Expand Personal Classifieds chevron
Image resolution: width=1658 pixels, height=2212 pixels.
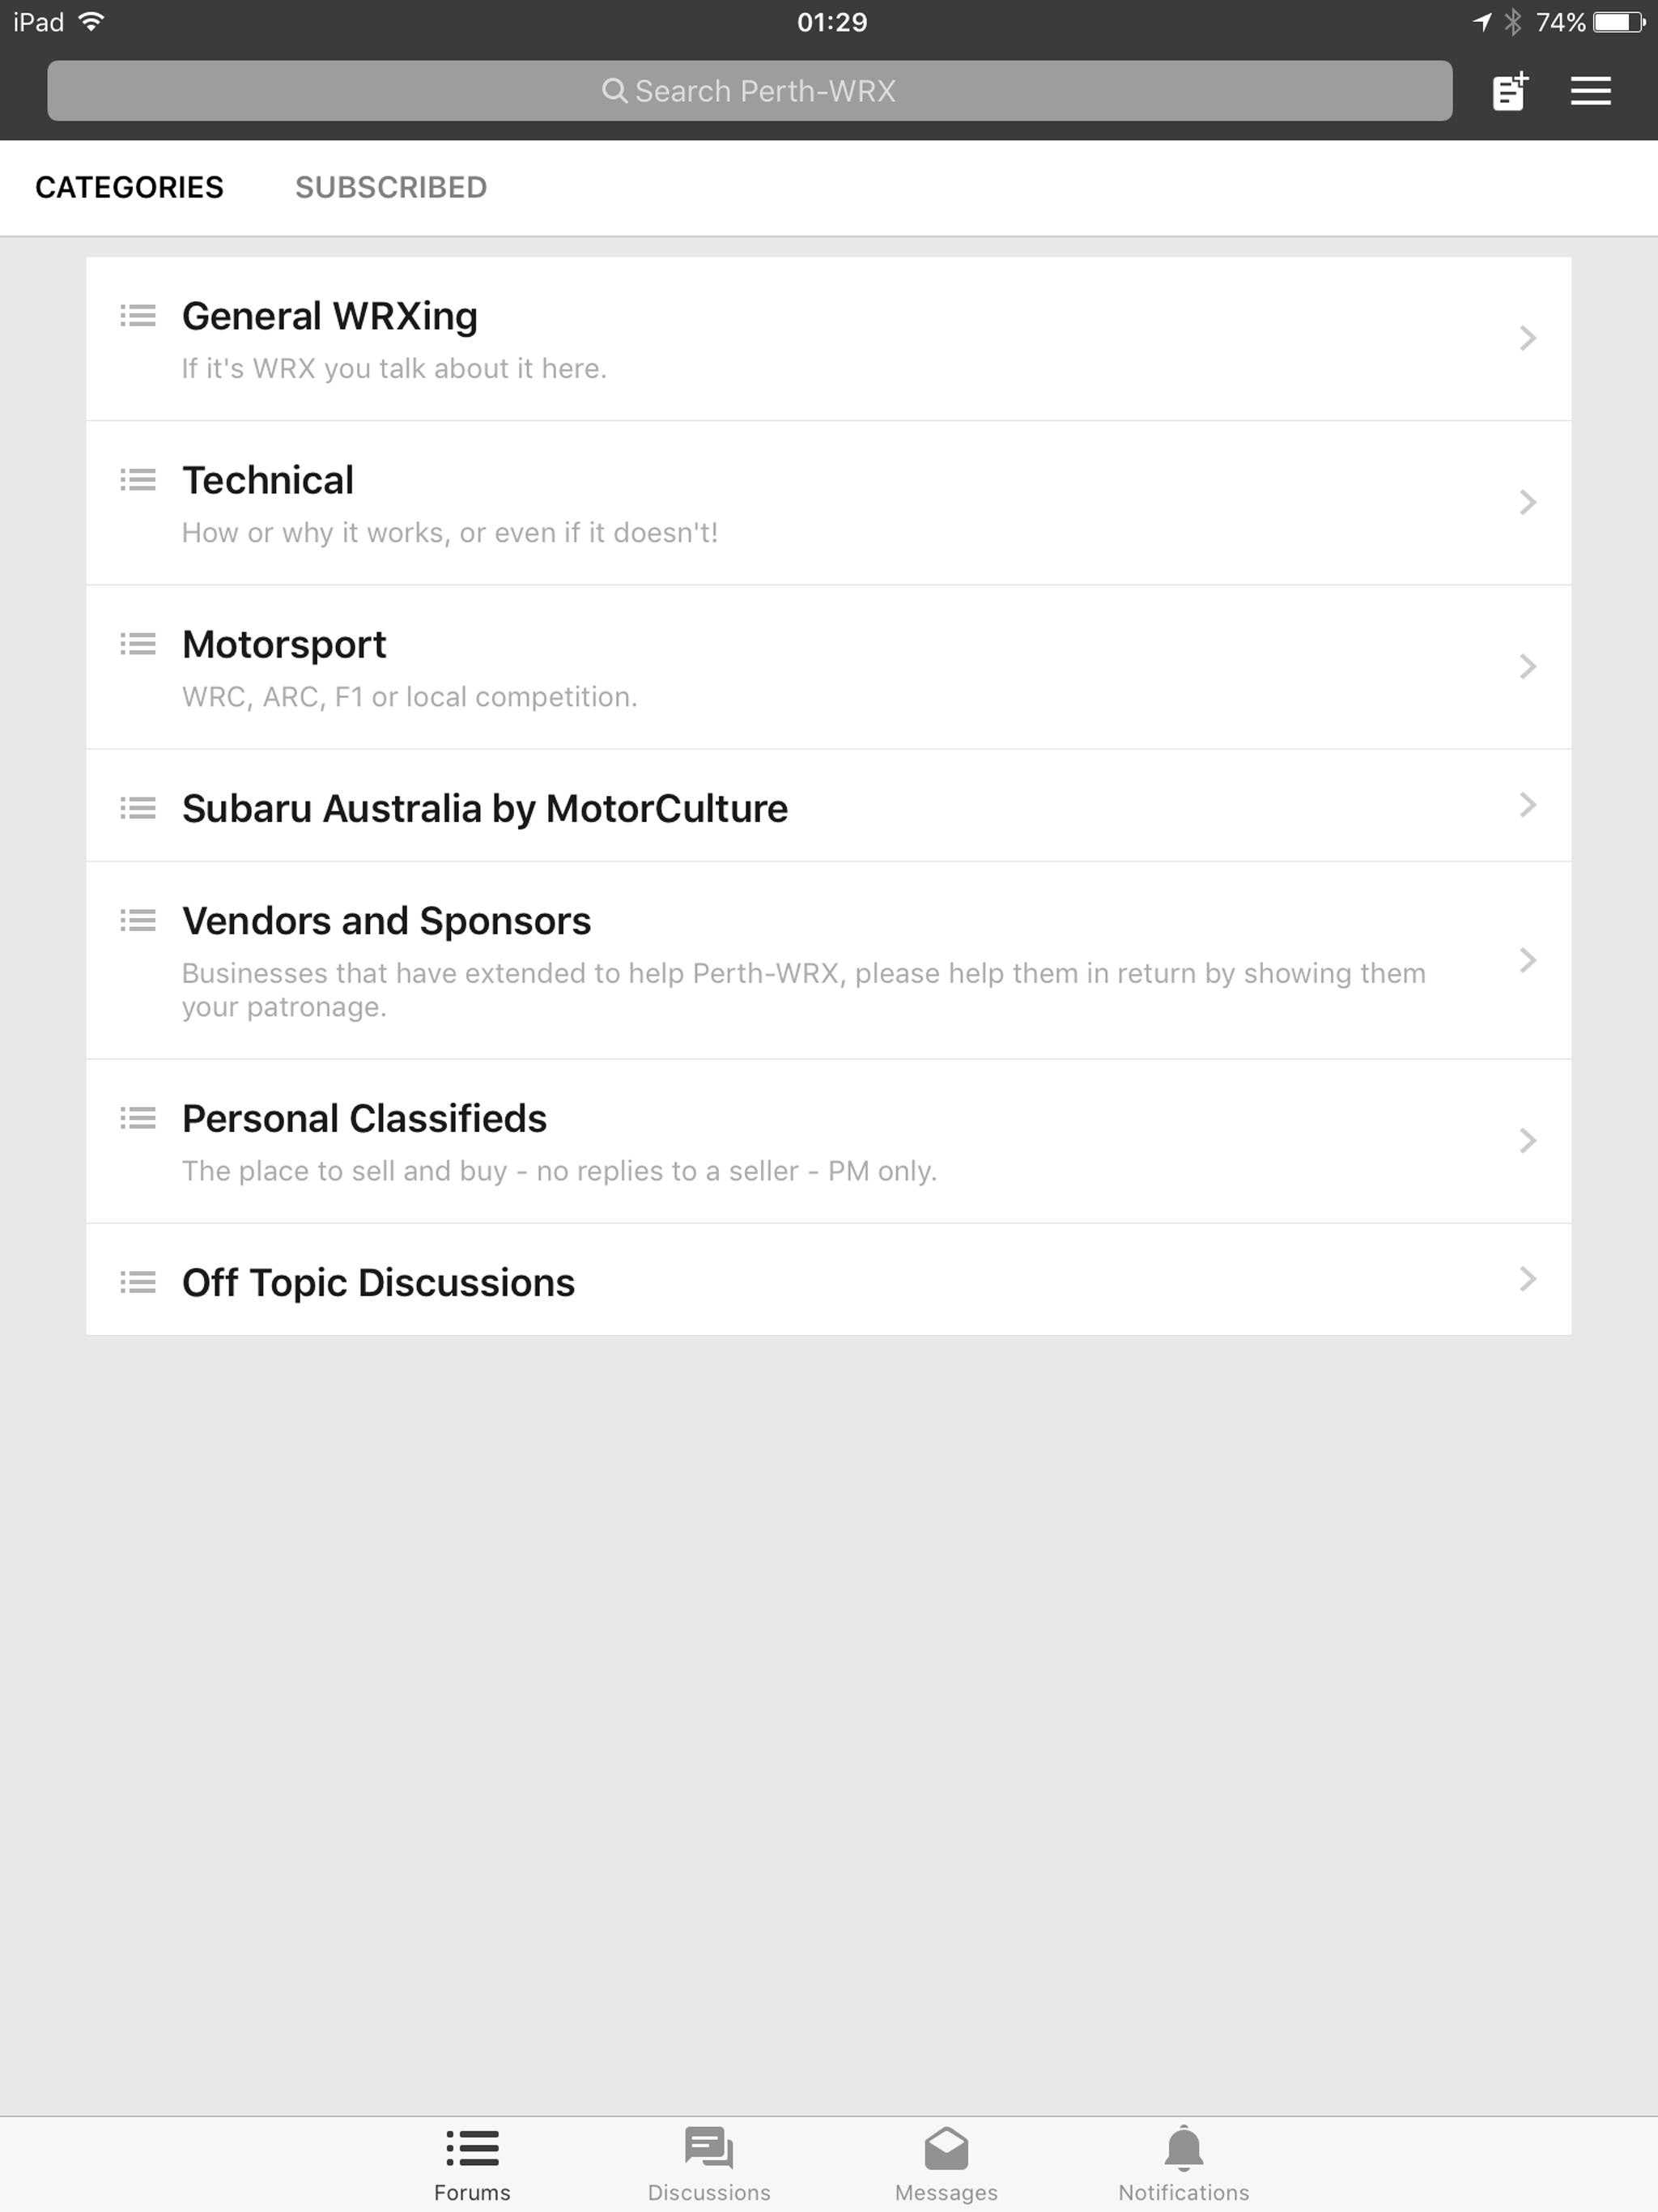pyautogui.click(x=1527, y=1141)
